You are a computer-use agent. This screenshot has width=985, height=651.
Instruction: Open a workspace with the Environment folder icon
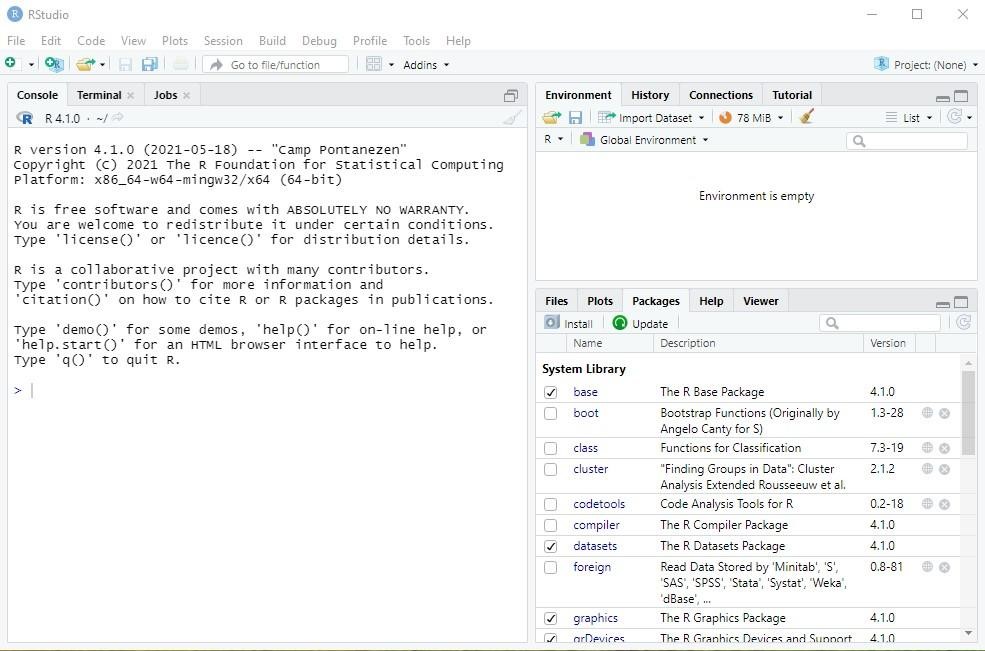(551, 117)
